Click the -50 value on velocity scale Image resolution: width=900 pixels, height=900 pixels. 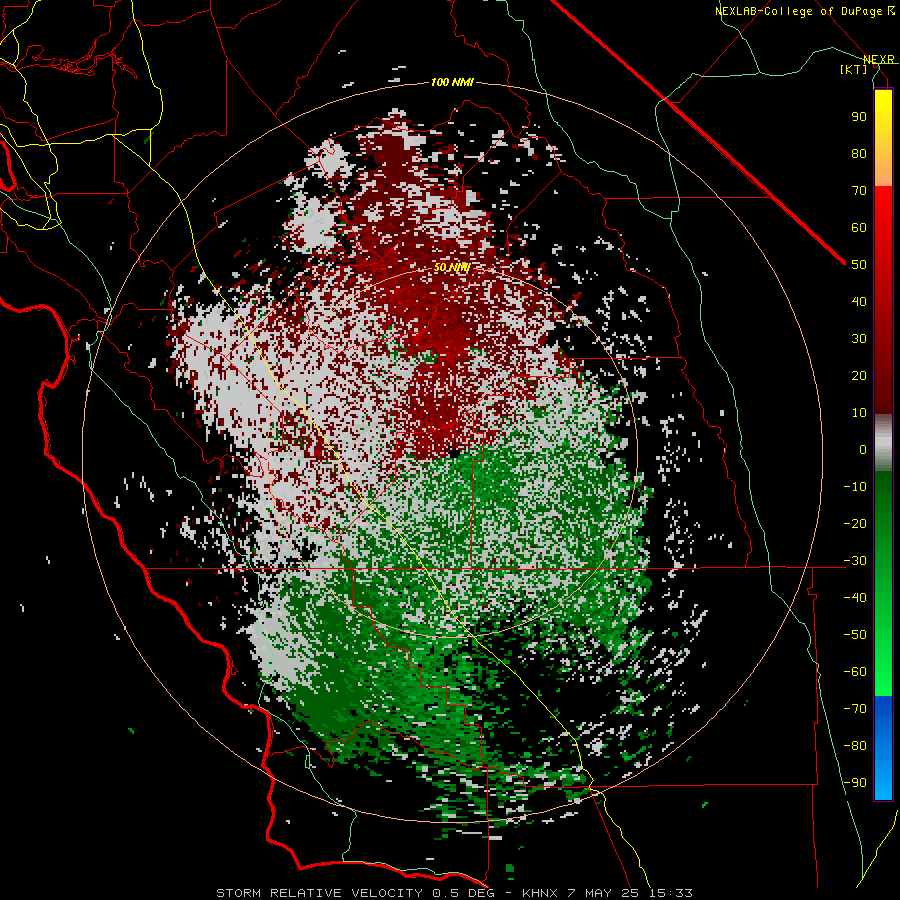tap(855, 635)
